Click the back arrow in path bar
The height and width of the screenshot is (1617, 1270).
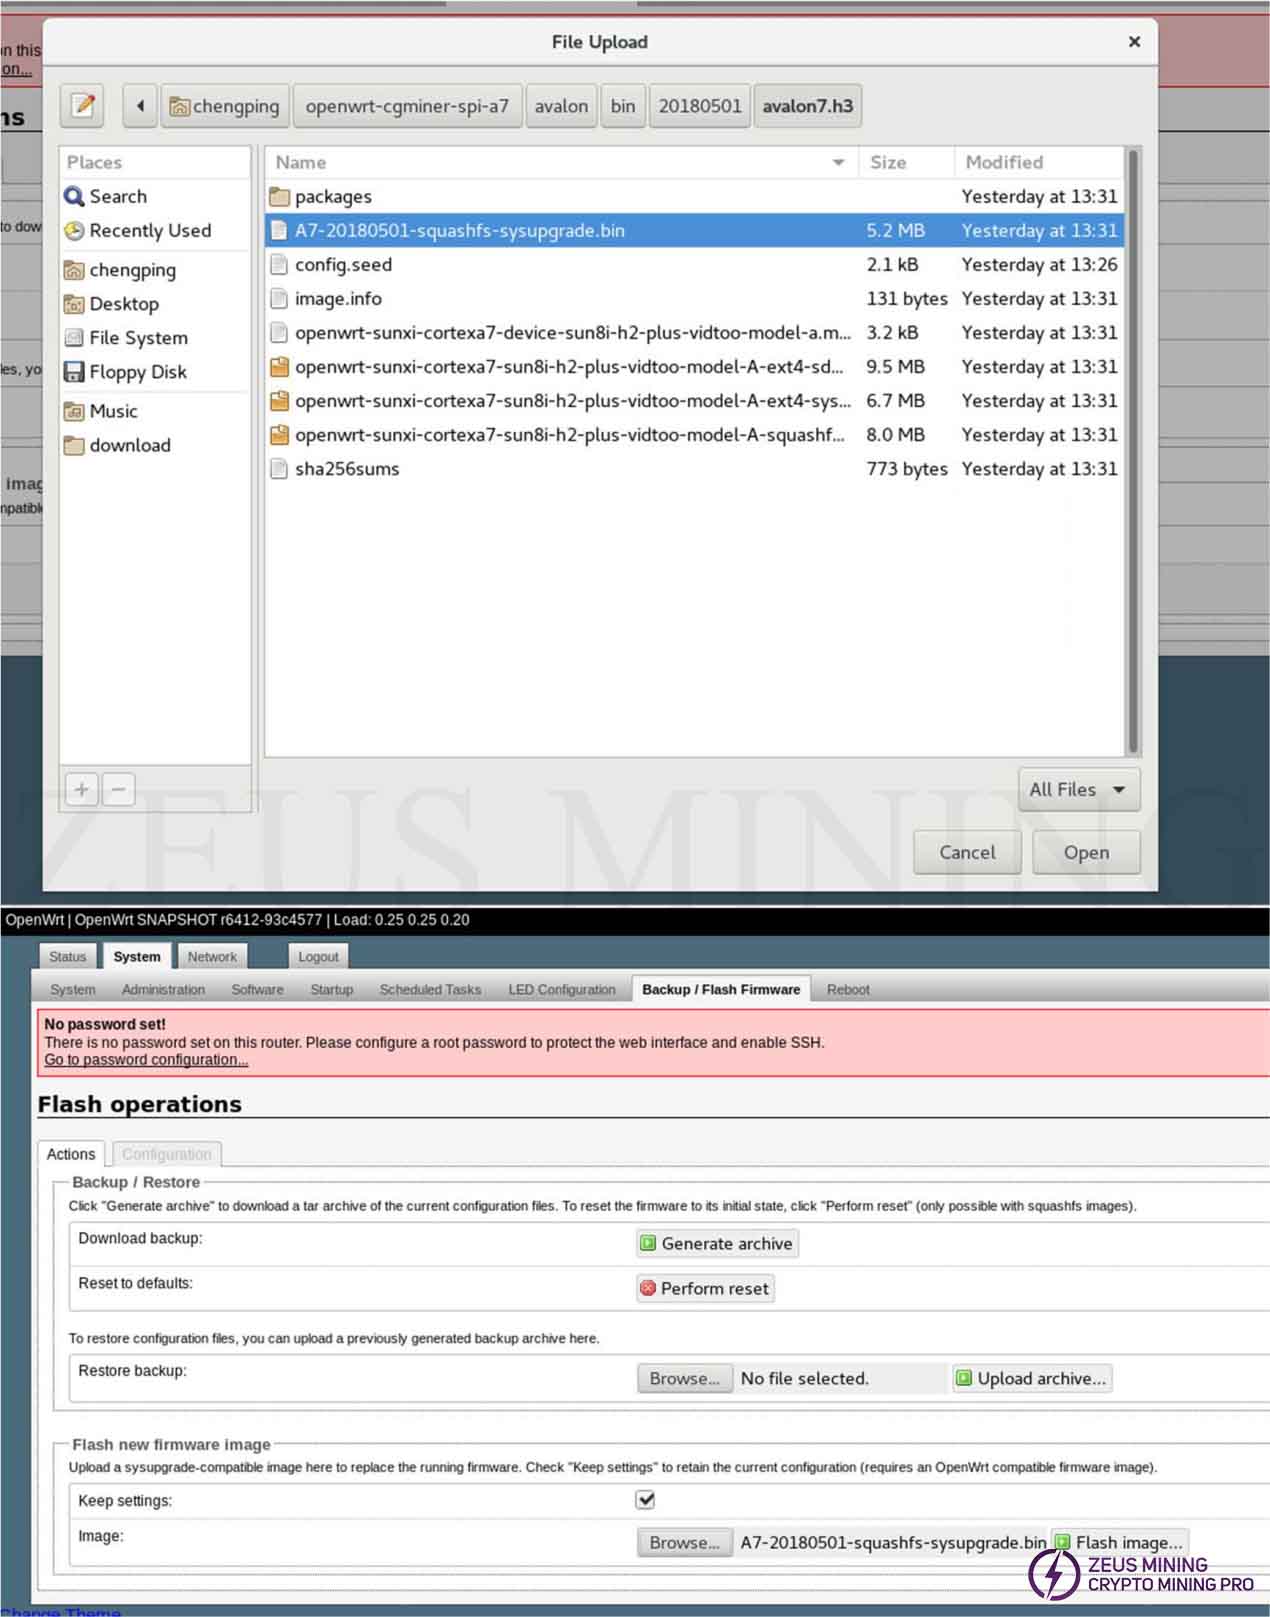coord(140,105)
